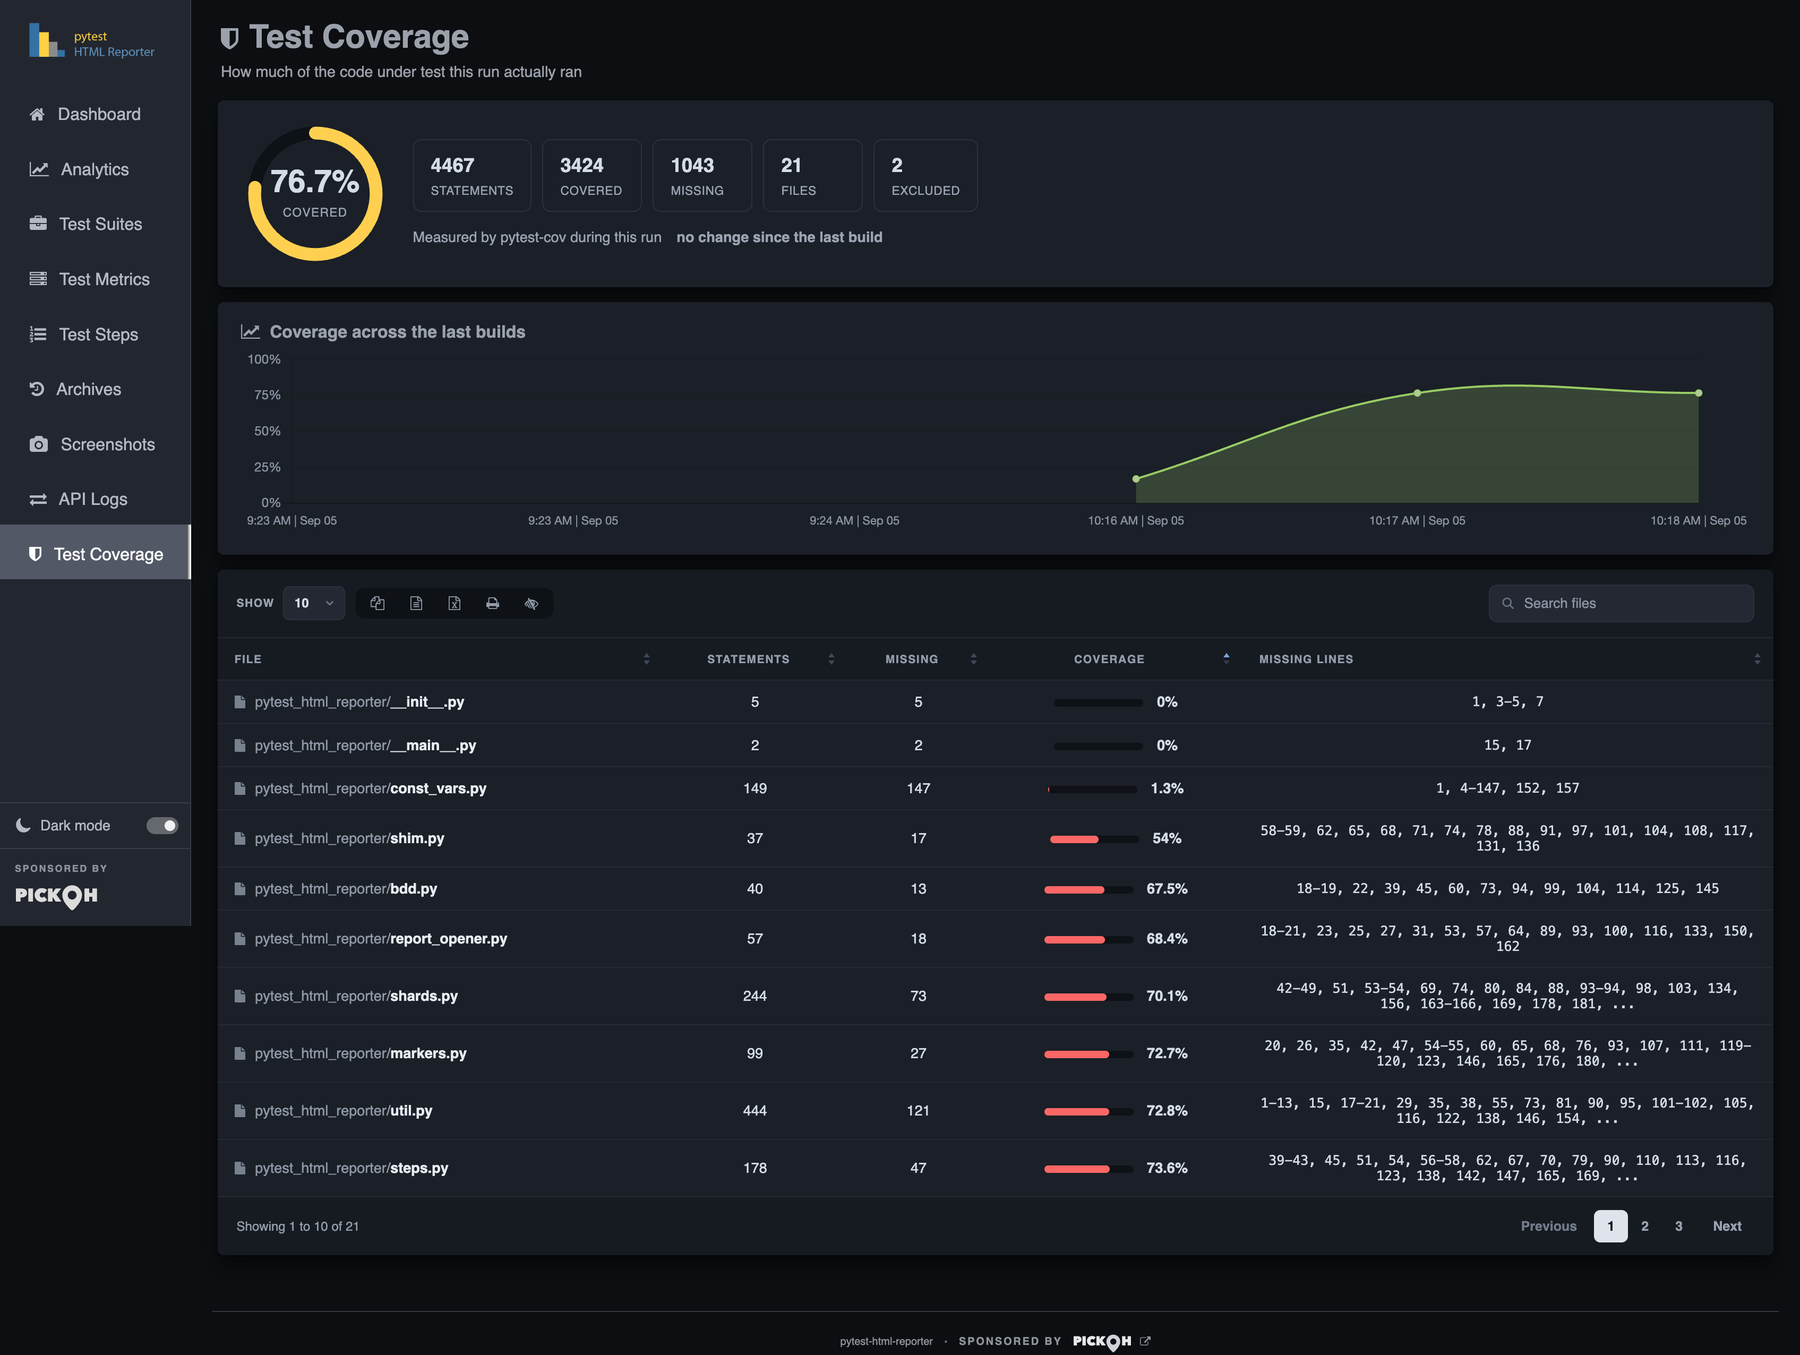The image size is (1800, 1355).
Task: Open Archives page
Action: point(95,389)
